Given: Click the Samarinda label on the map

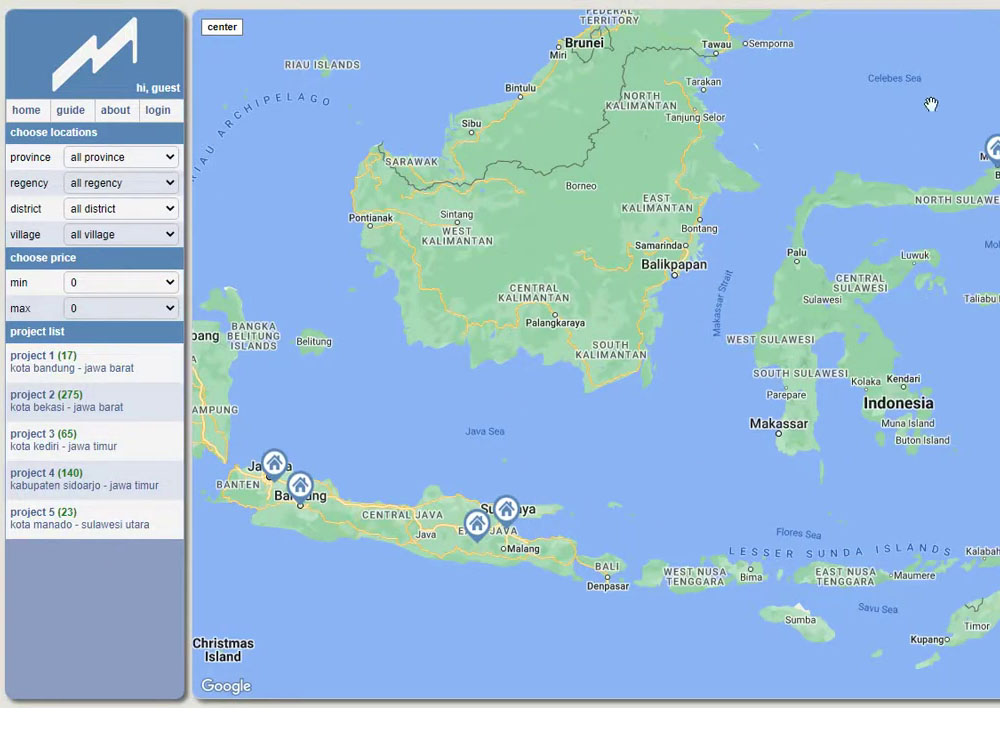Looking at the screenshot, I should (658, 246).
